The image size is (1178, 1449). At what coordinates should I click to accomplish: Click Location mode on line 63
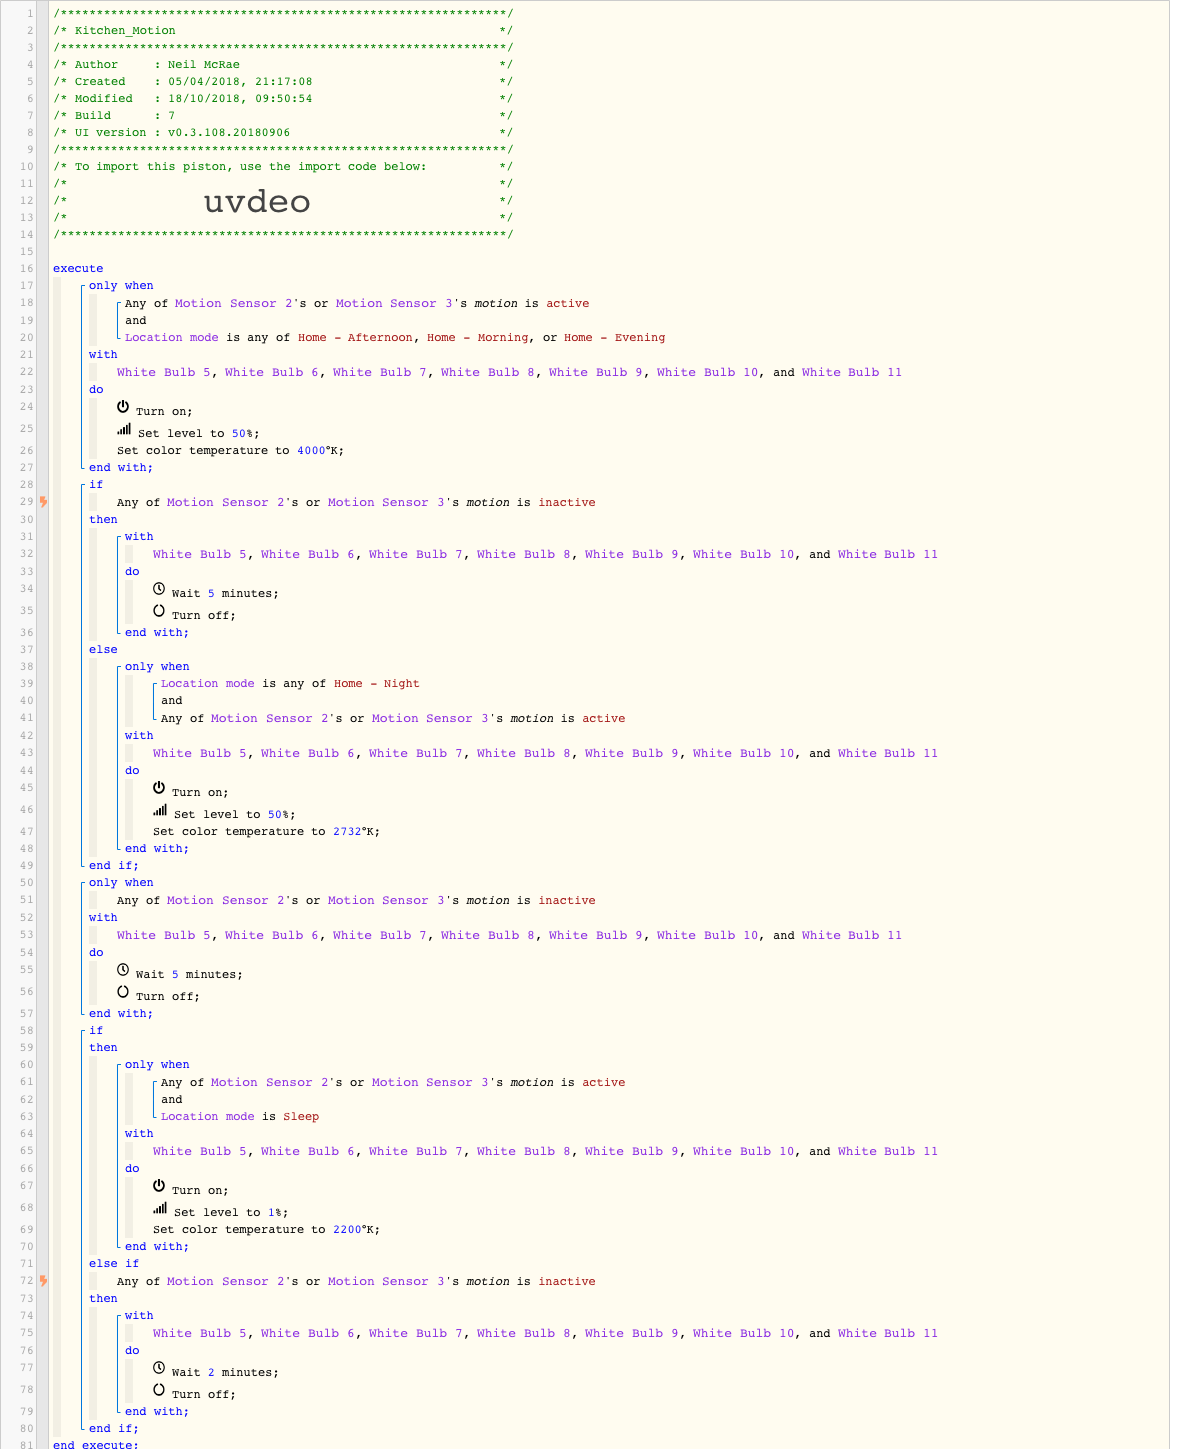pyautogui.click(x=208, y=1117)
